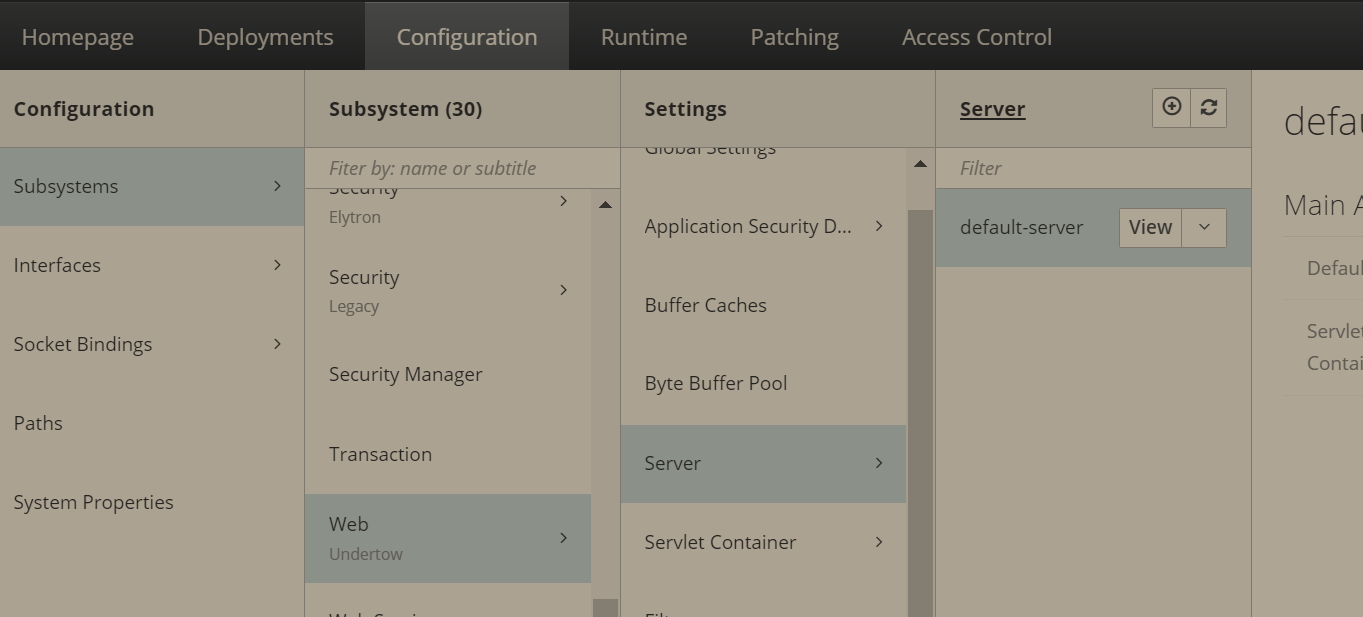1363x617 pixels.
Task: Expand the Security Legacy chevron
Action: point(563,290)
